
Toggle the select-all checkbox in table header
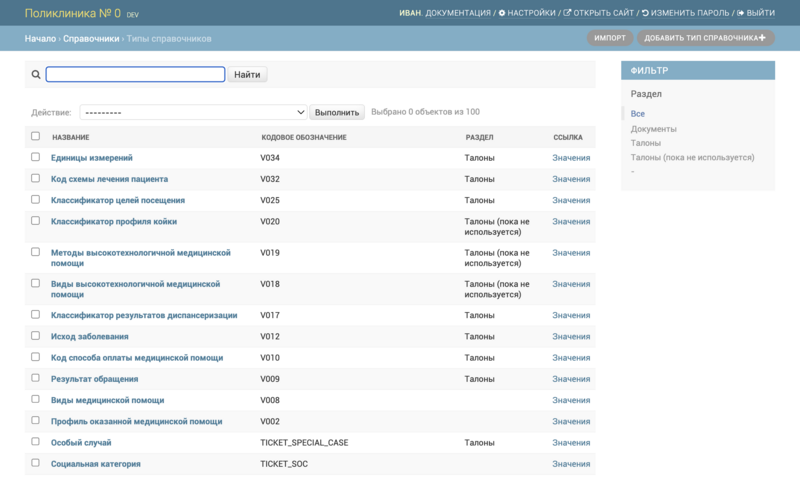(x=35, y=136)
